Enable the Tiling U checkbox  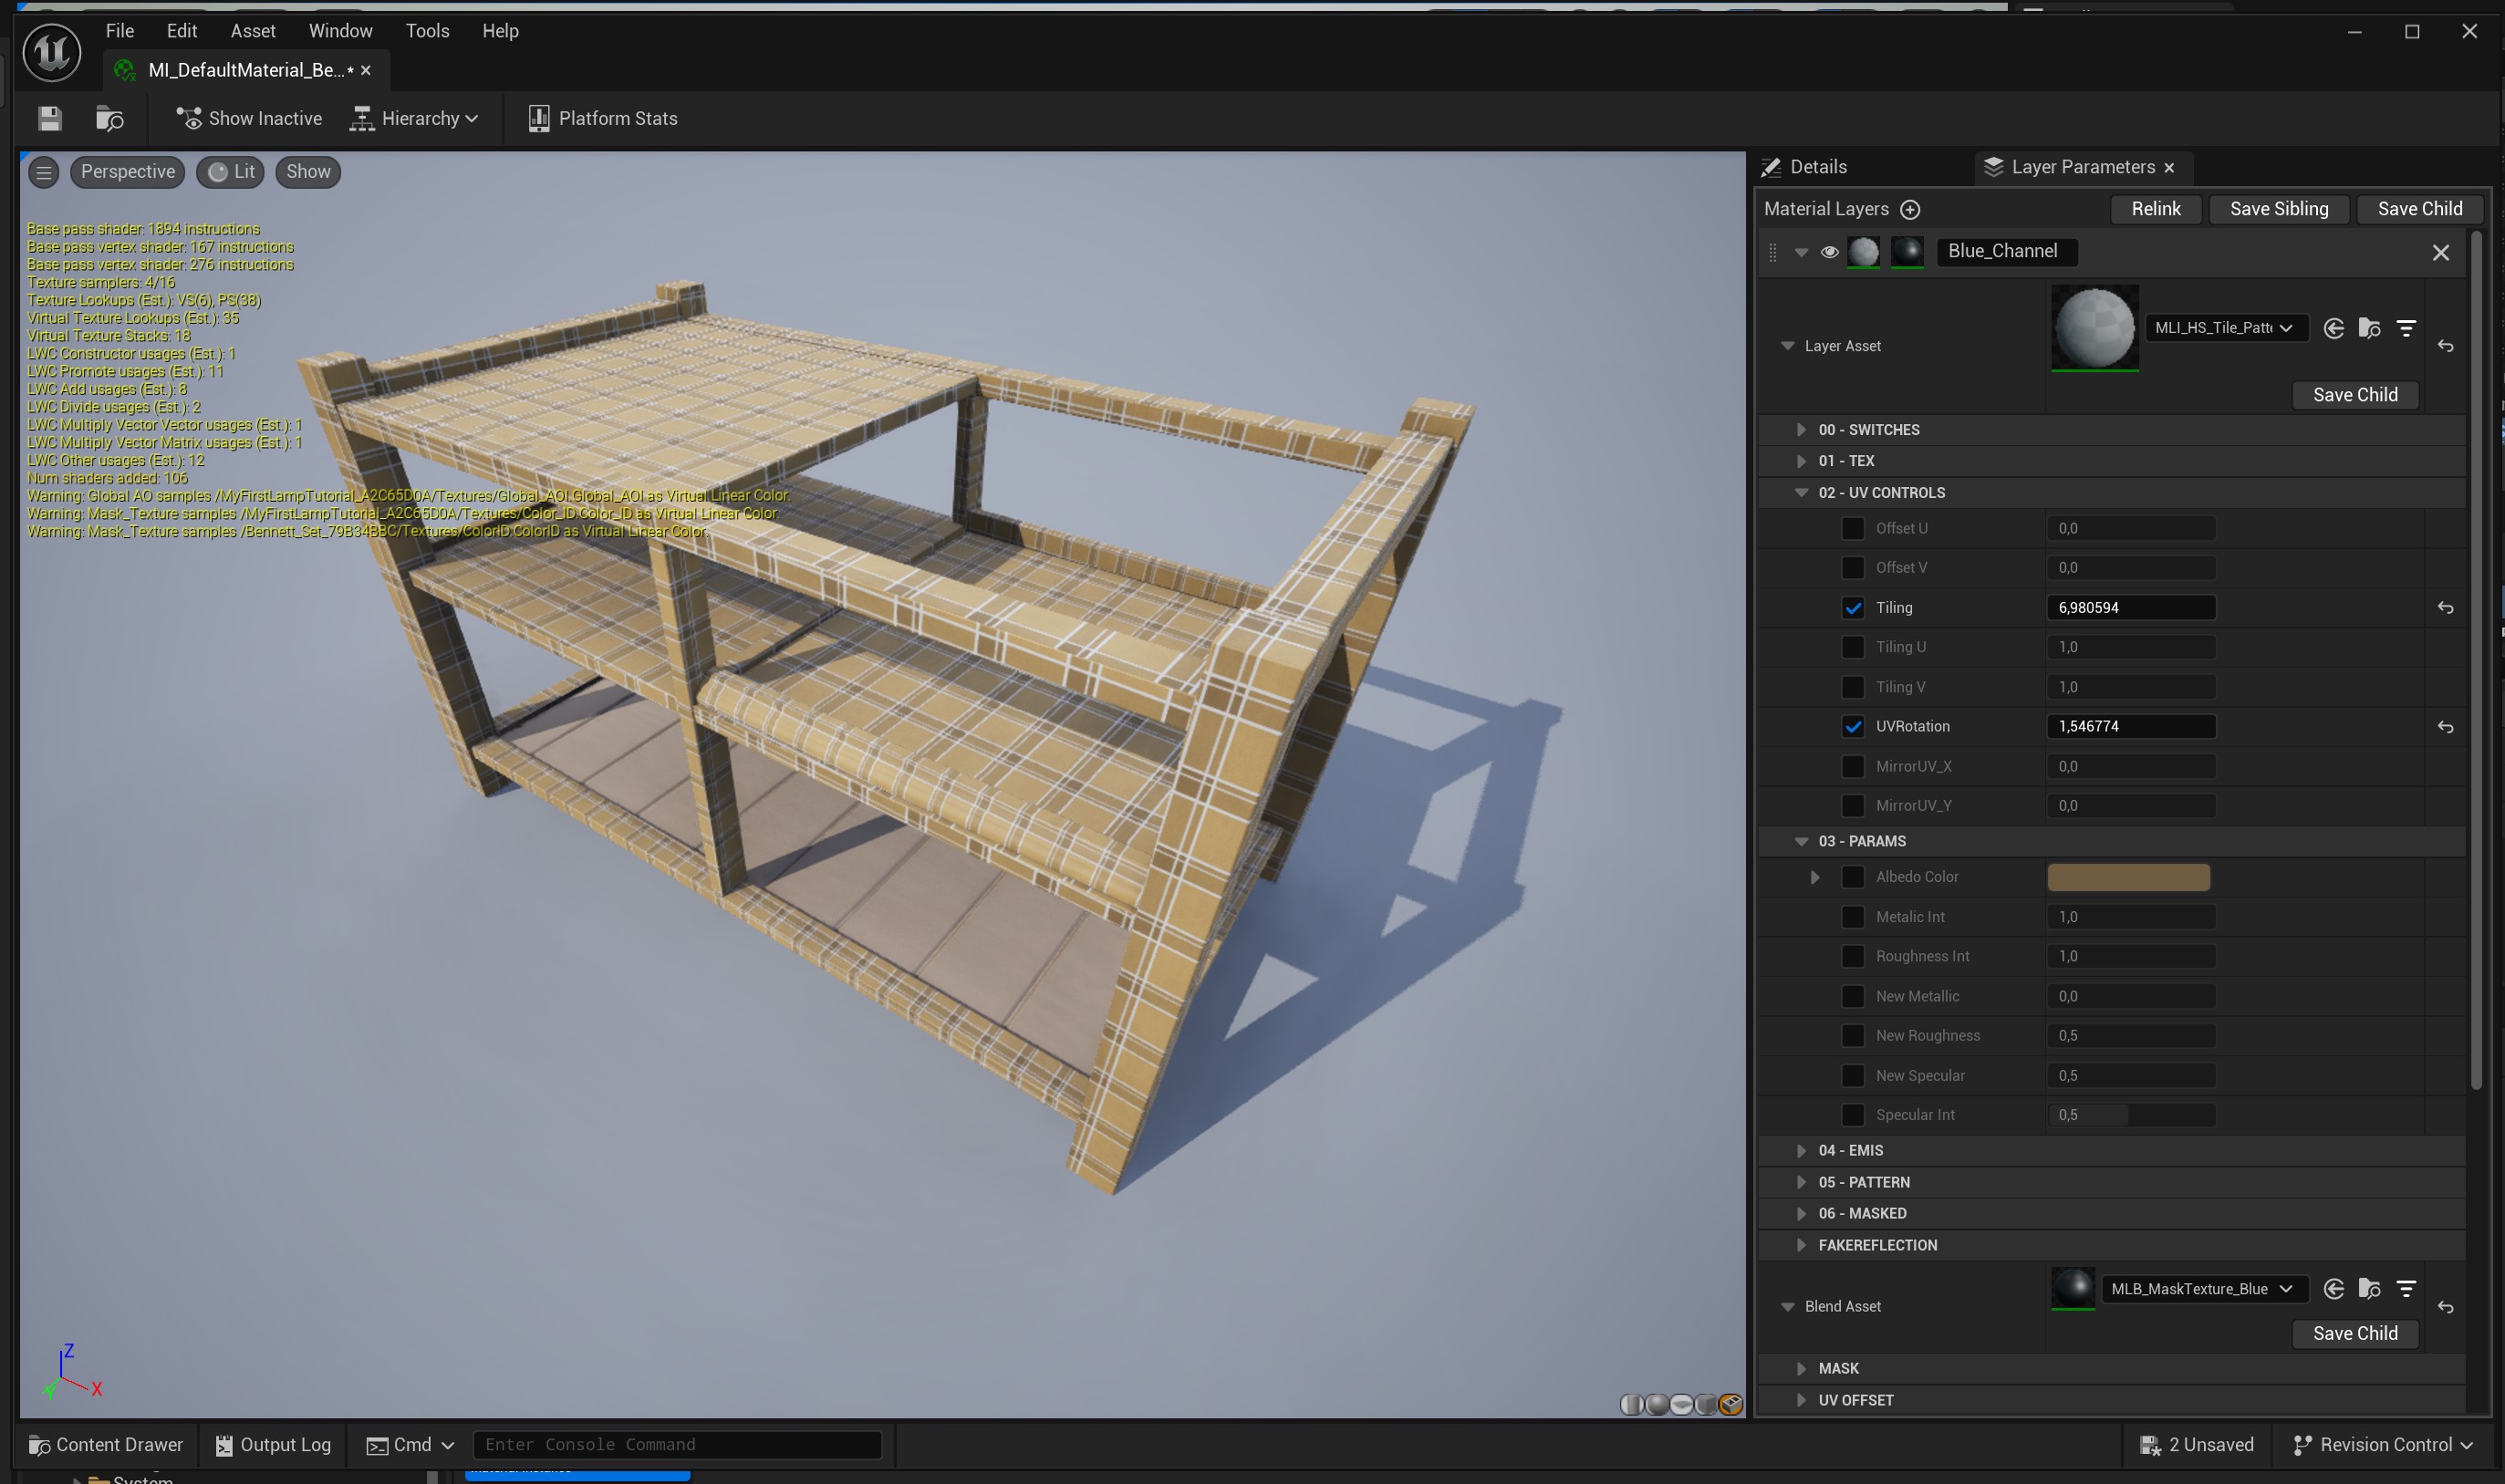1853,647
